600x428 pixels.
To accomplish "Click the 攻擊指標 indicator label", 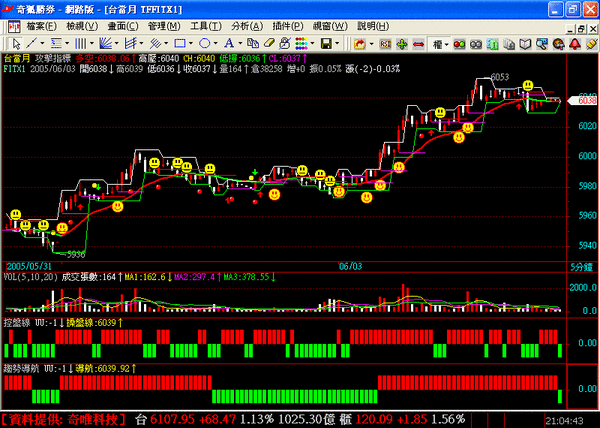I will pyautogui.click(x=53, y=59).
